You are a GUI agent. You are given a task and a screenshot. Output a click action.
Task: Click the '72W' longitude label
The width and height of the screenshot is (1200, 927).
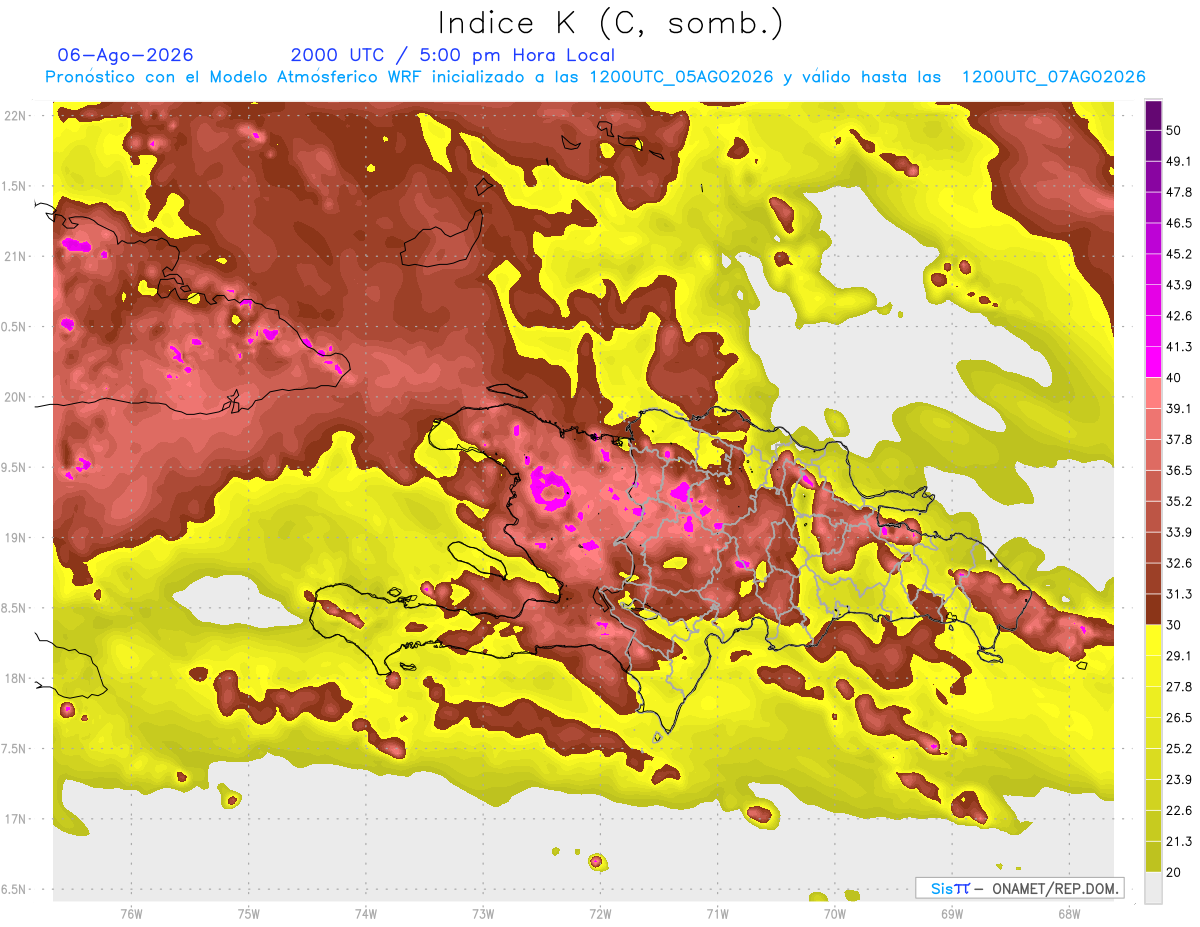click(x=600, y=913)
